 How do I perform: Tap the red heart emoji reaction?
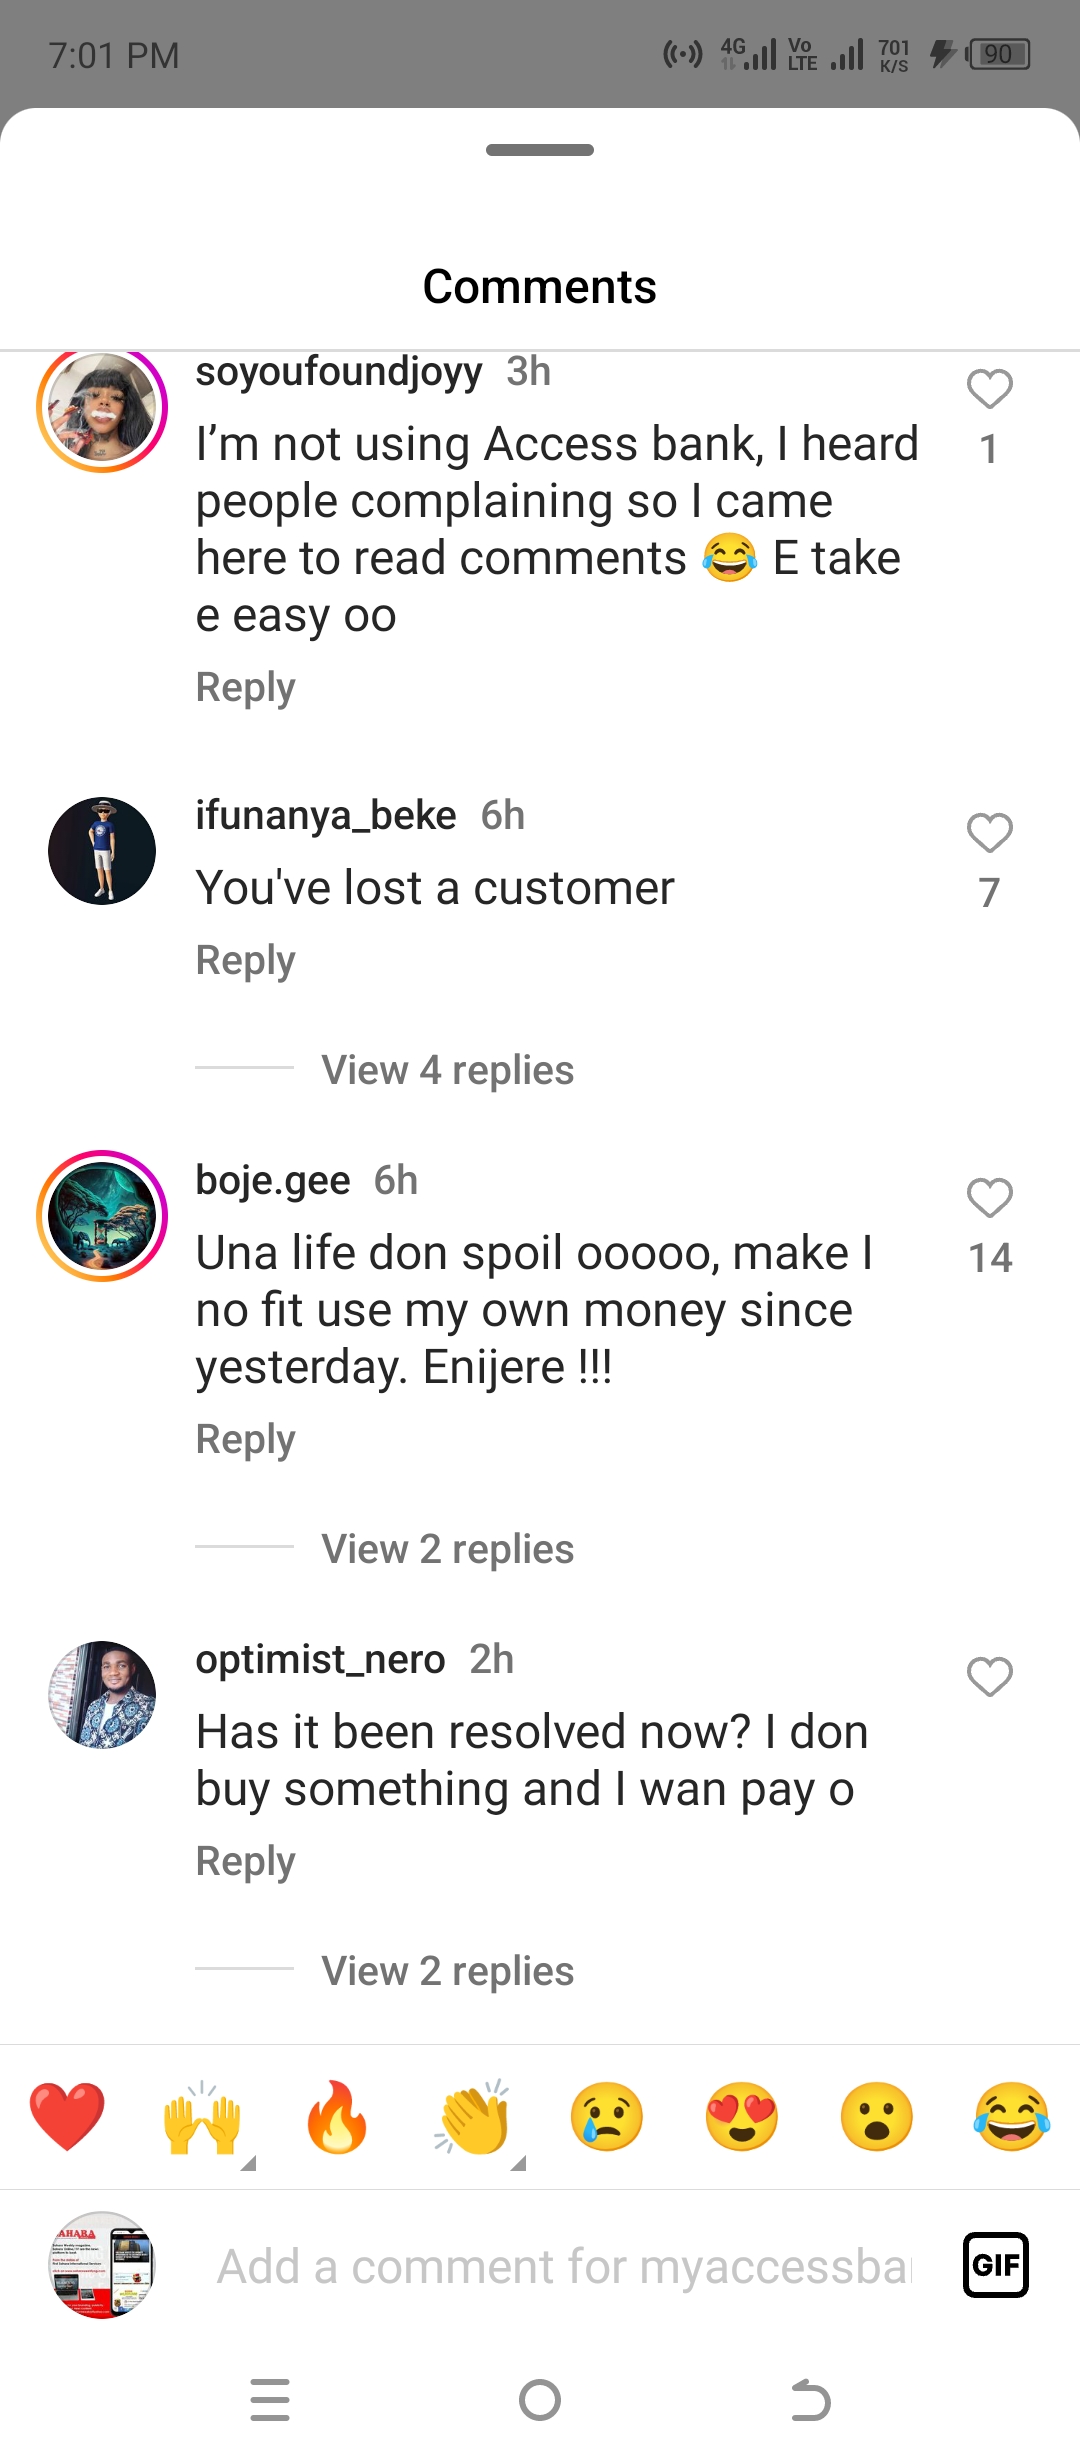pos(67,2116)
